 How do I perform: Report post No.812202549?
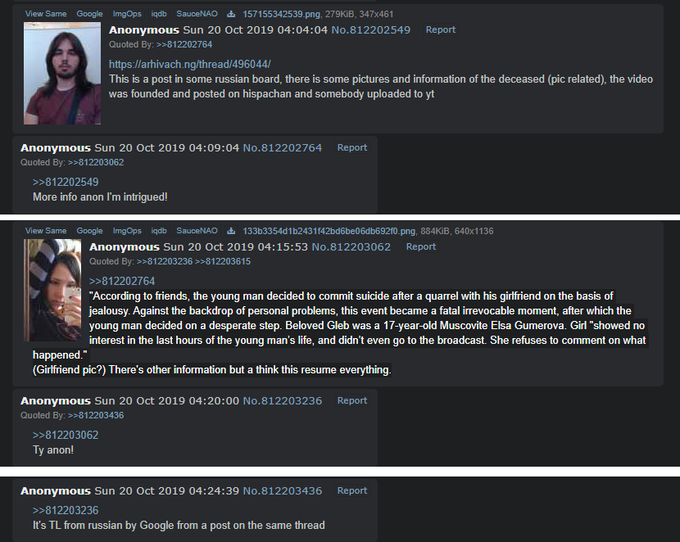coord(440,30)
